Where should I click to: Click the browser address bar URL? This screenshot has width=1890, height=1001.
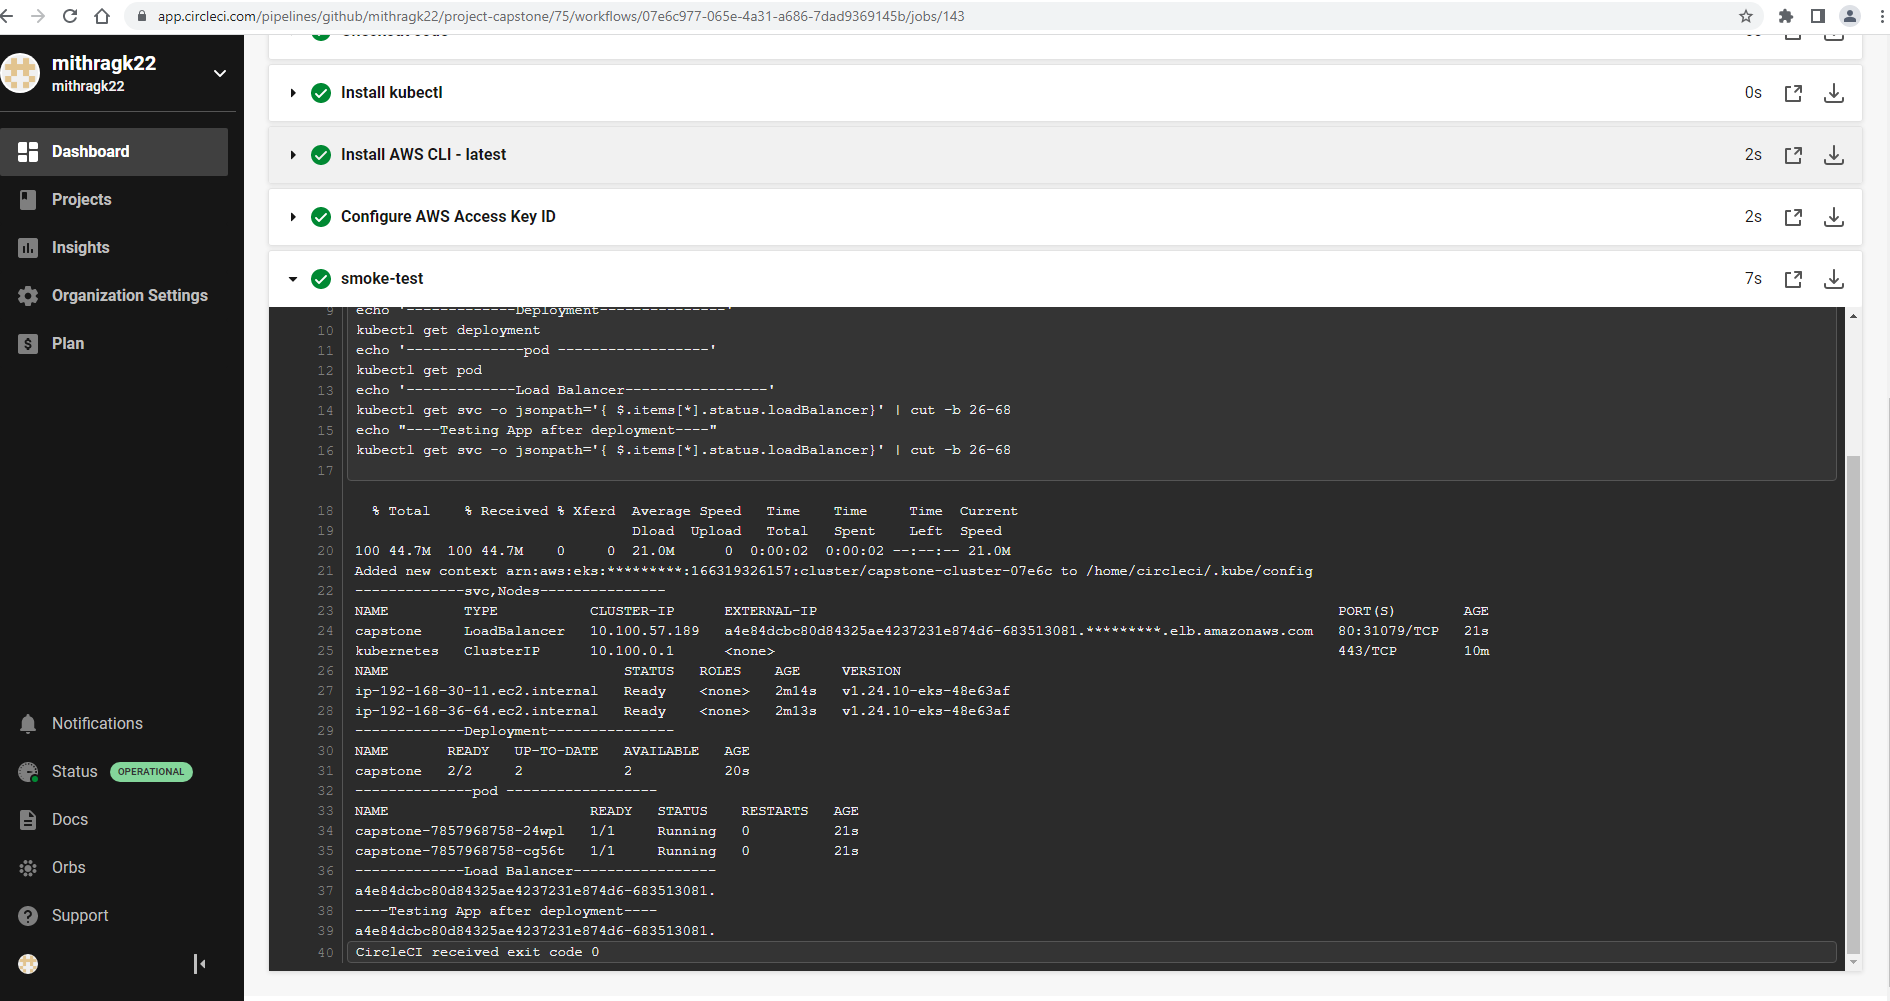point(561,16)
